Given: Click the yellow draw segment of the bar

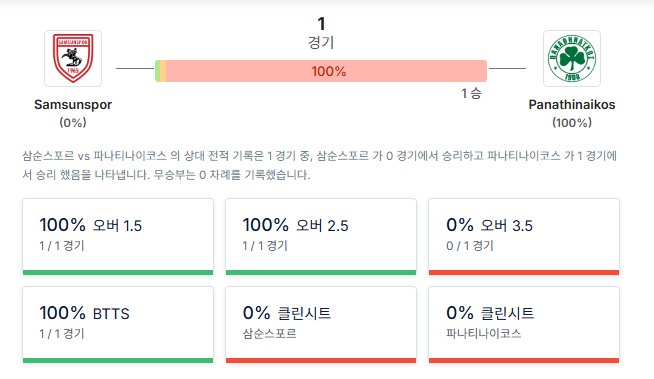Looking at the screenshot, I should pos(163,71).
